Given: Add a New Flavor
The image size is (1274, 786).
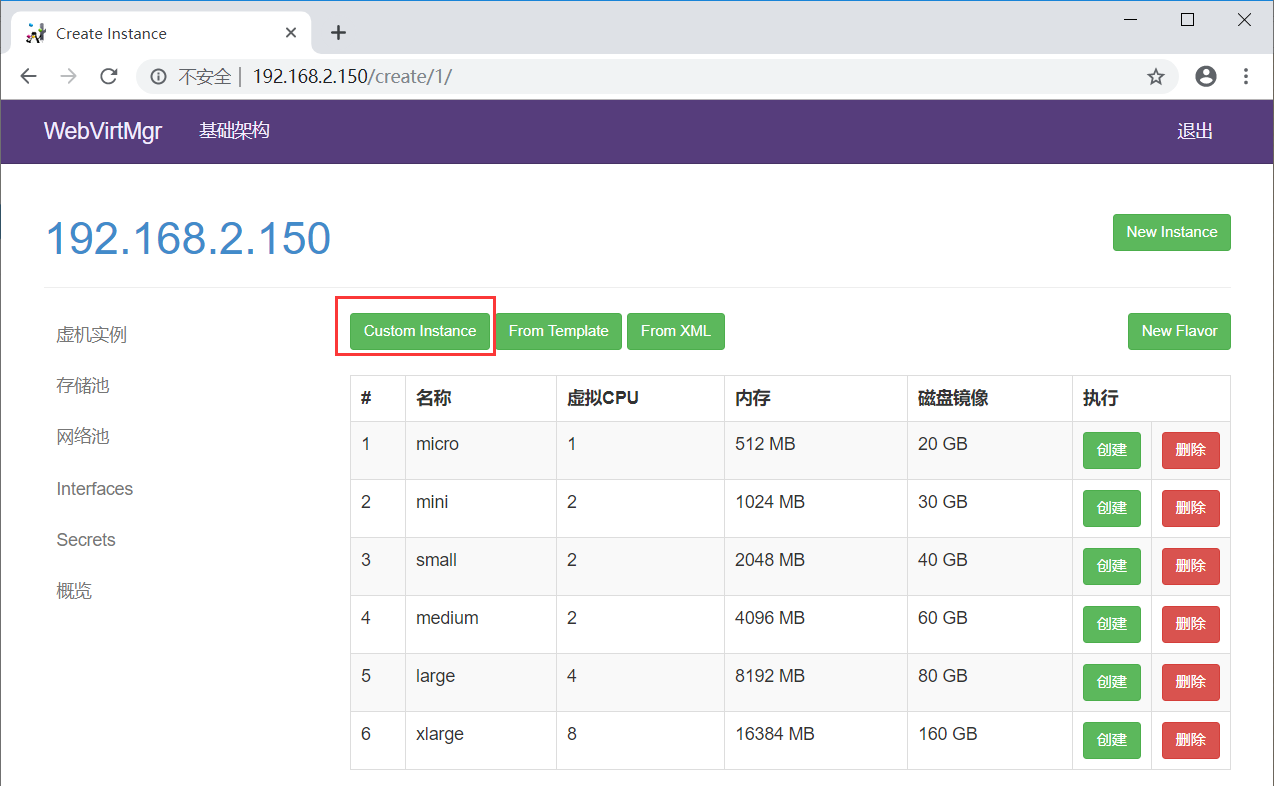Looking at the screenshot, I should click(1179, 331).
